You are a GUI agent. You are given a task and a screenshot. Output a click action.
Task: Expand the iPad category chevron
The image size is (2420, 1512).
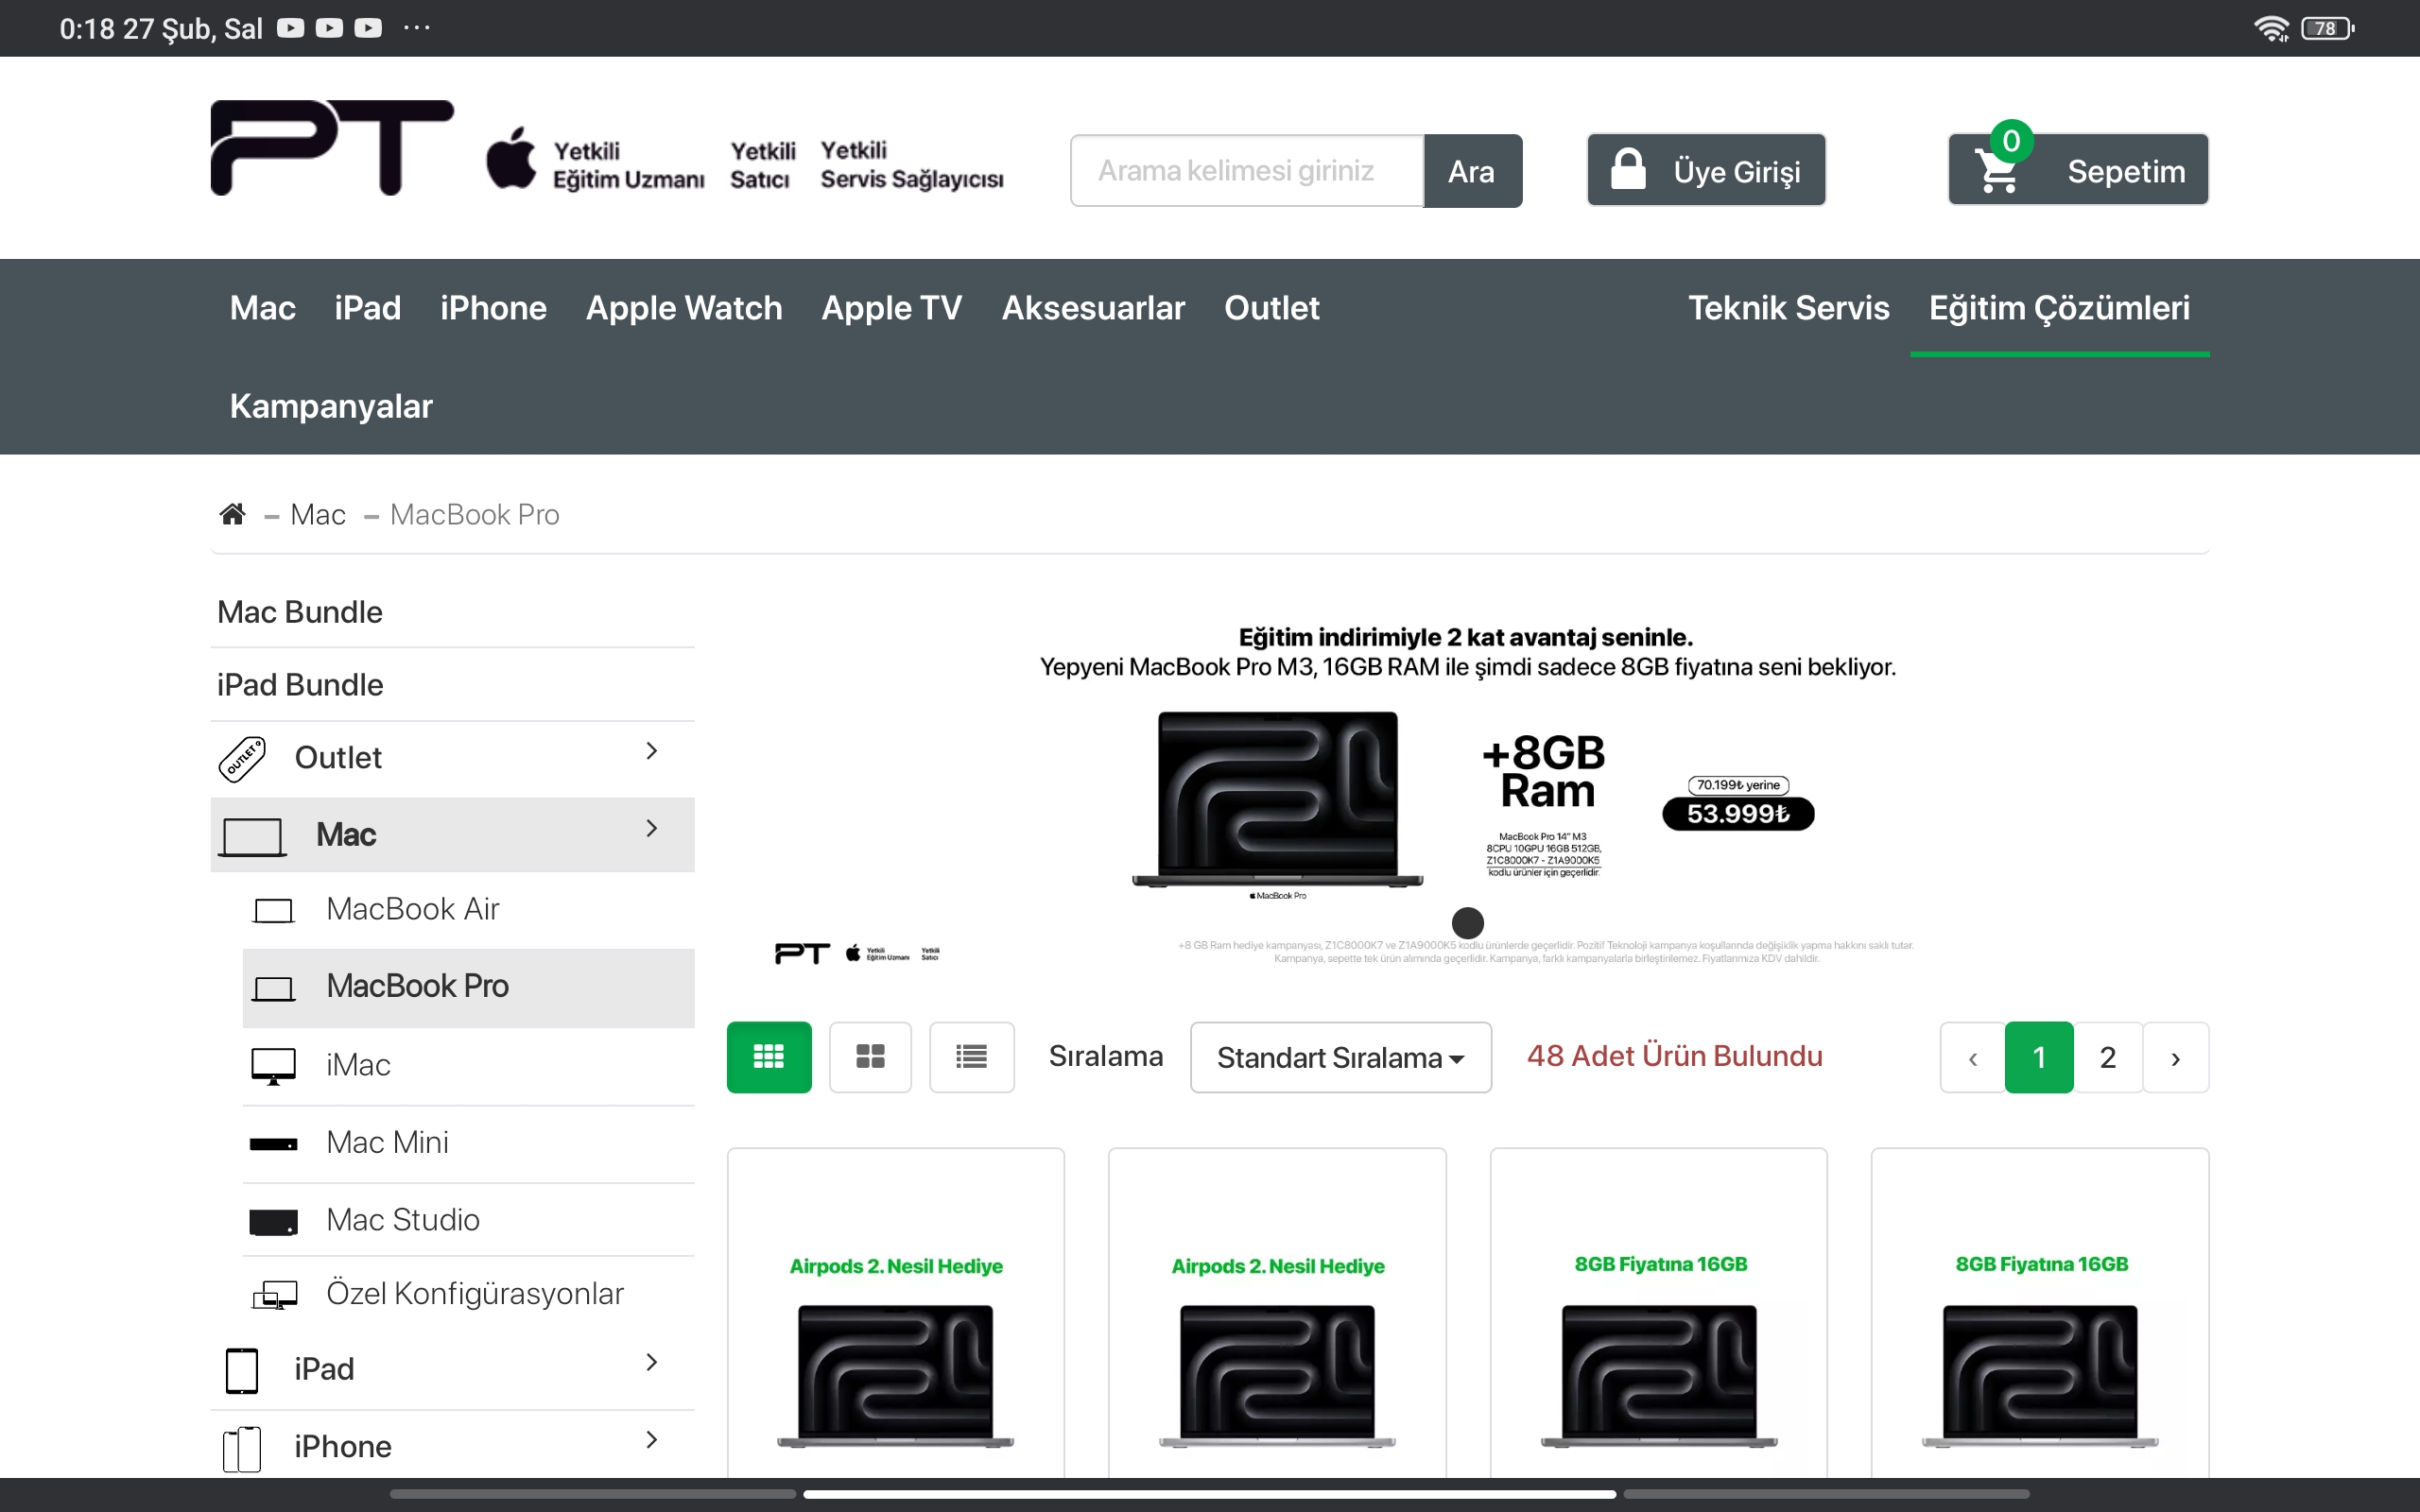[x=652, y=1362]
